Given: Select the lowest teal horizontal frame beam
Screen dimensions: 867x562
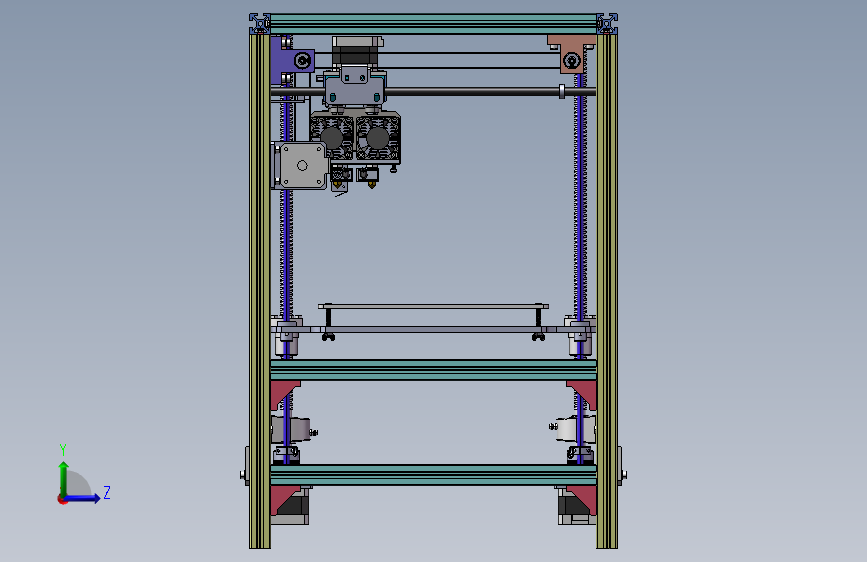Looking at the screenshot, I should pos(434,475).
